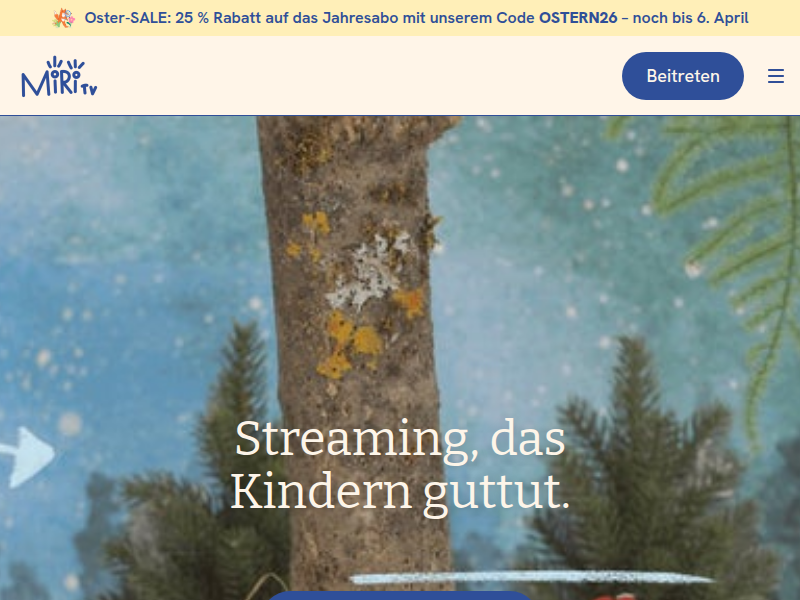This screenshot has width=800, height=600.
Task: Click the Miri TV logo
Action: (59, 77)
